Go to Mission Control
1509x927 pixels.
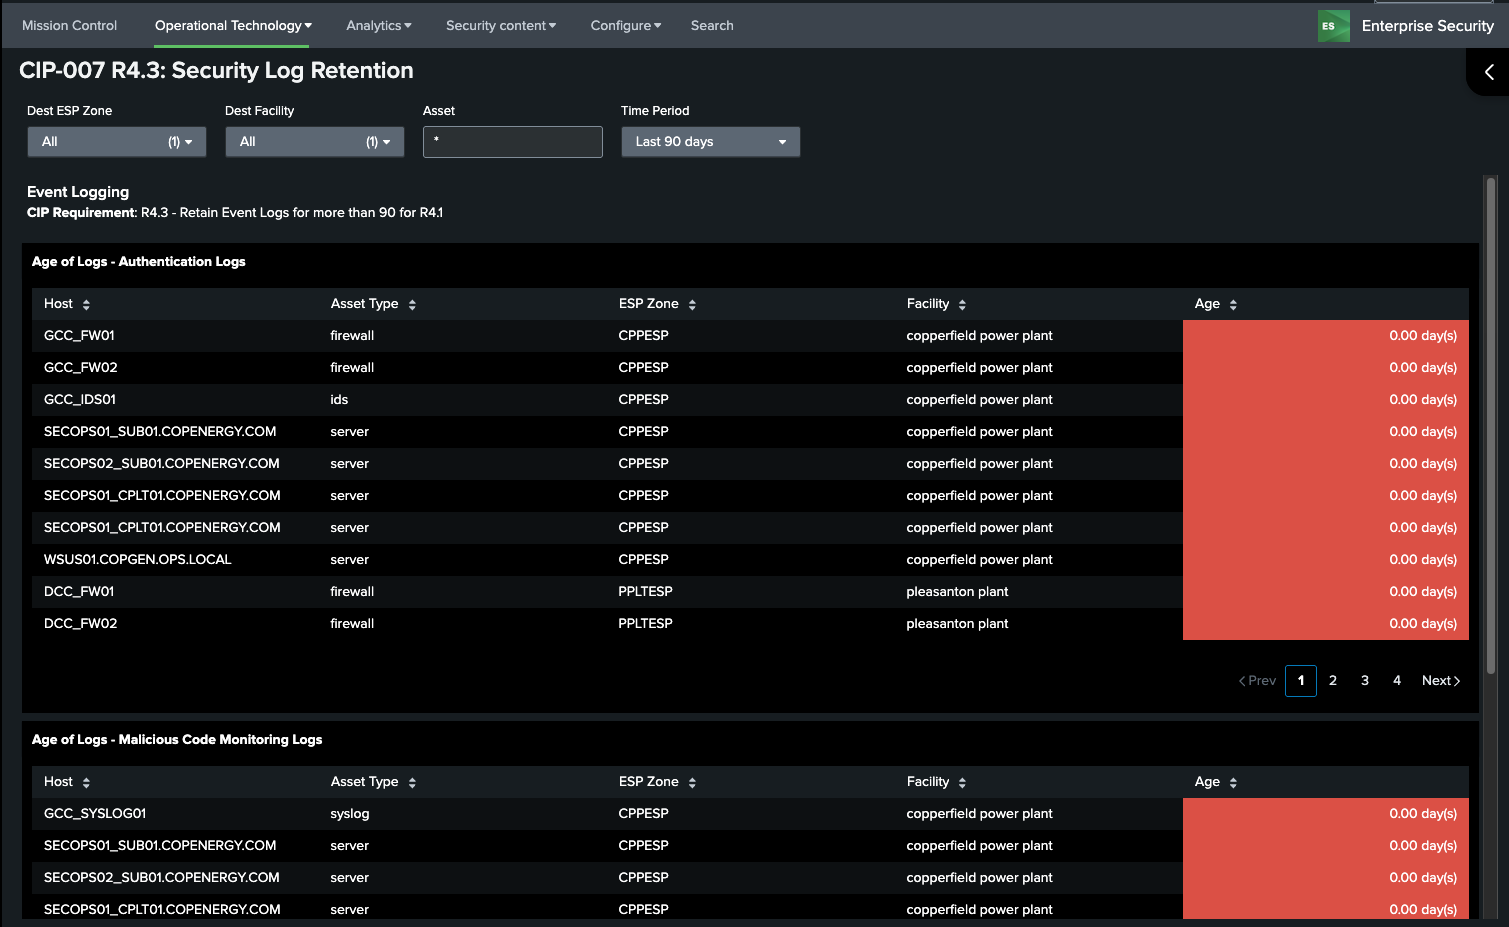(69, 26)
